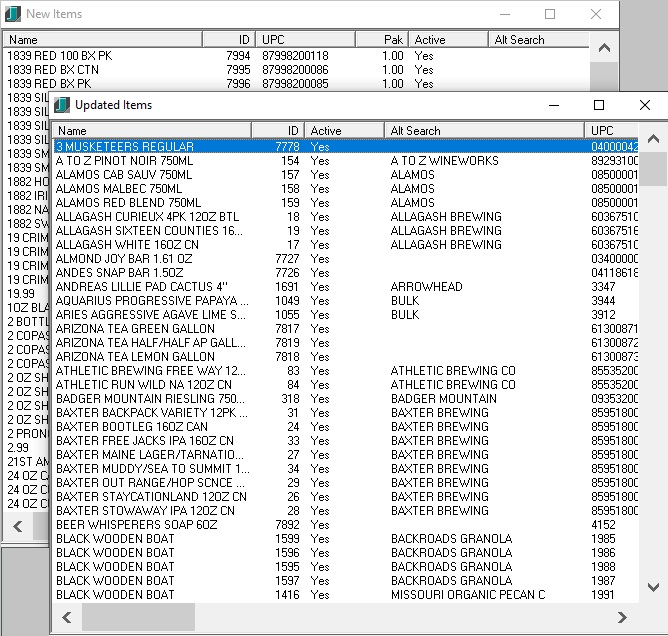Select 1839 RED BX PK in New Items
Screen dimensions: 668x636
pos(49,84)
